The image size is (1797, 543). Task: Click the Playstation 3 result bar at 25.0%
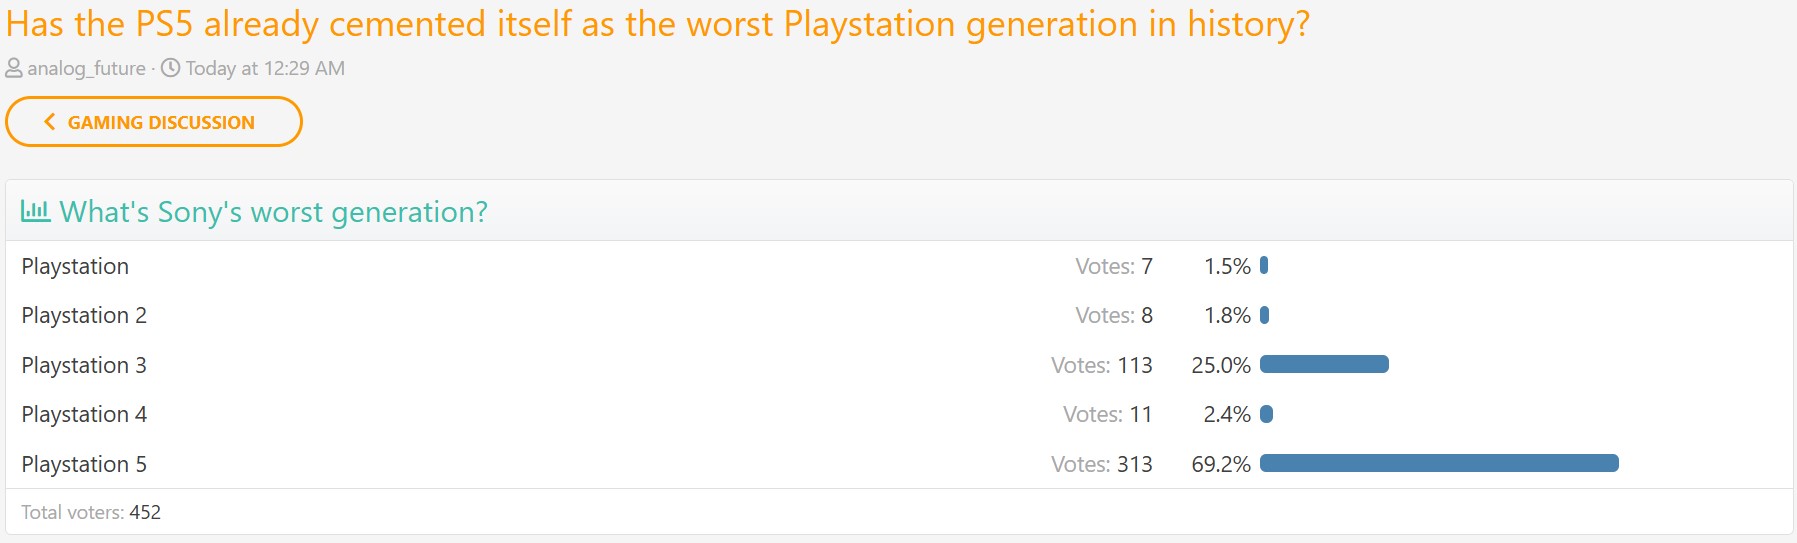(1324, 364)
